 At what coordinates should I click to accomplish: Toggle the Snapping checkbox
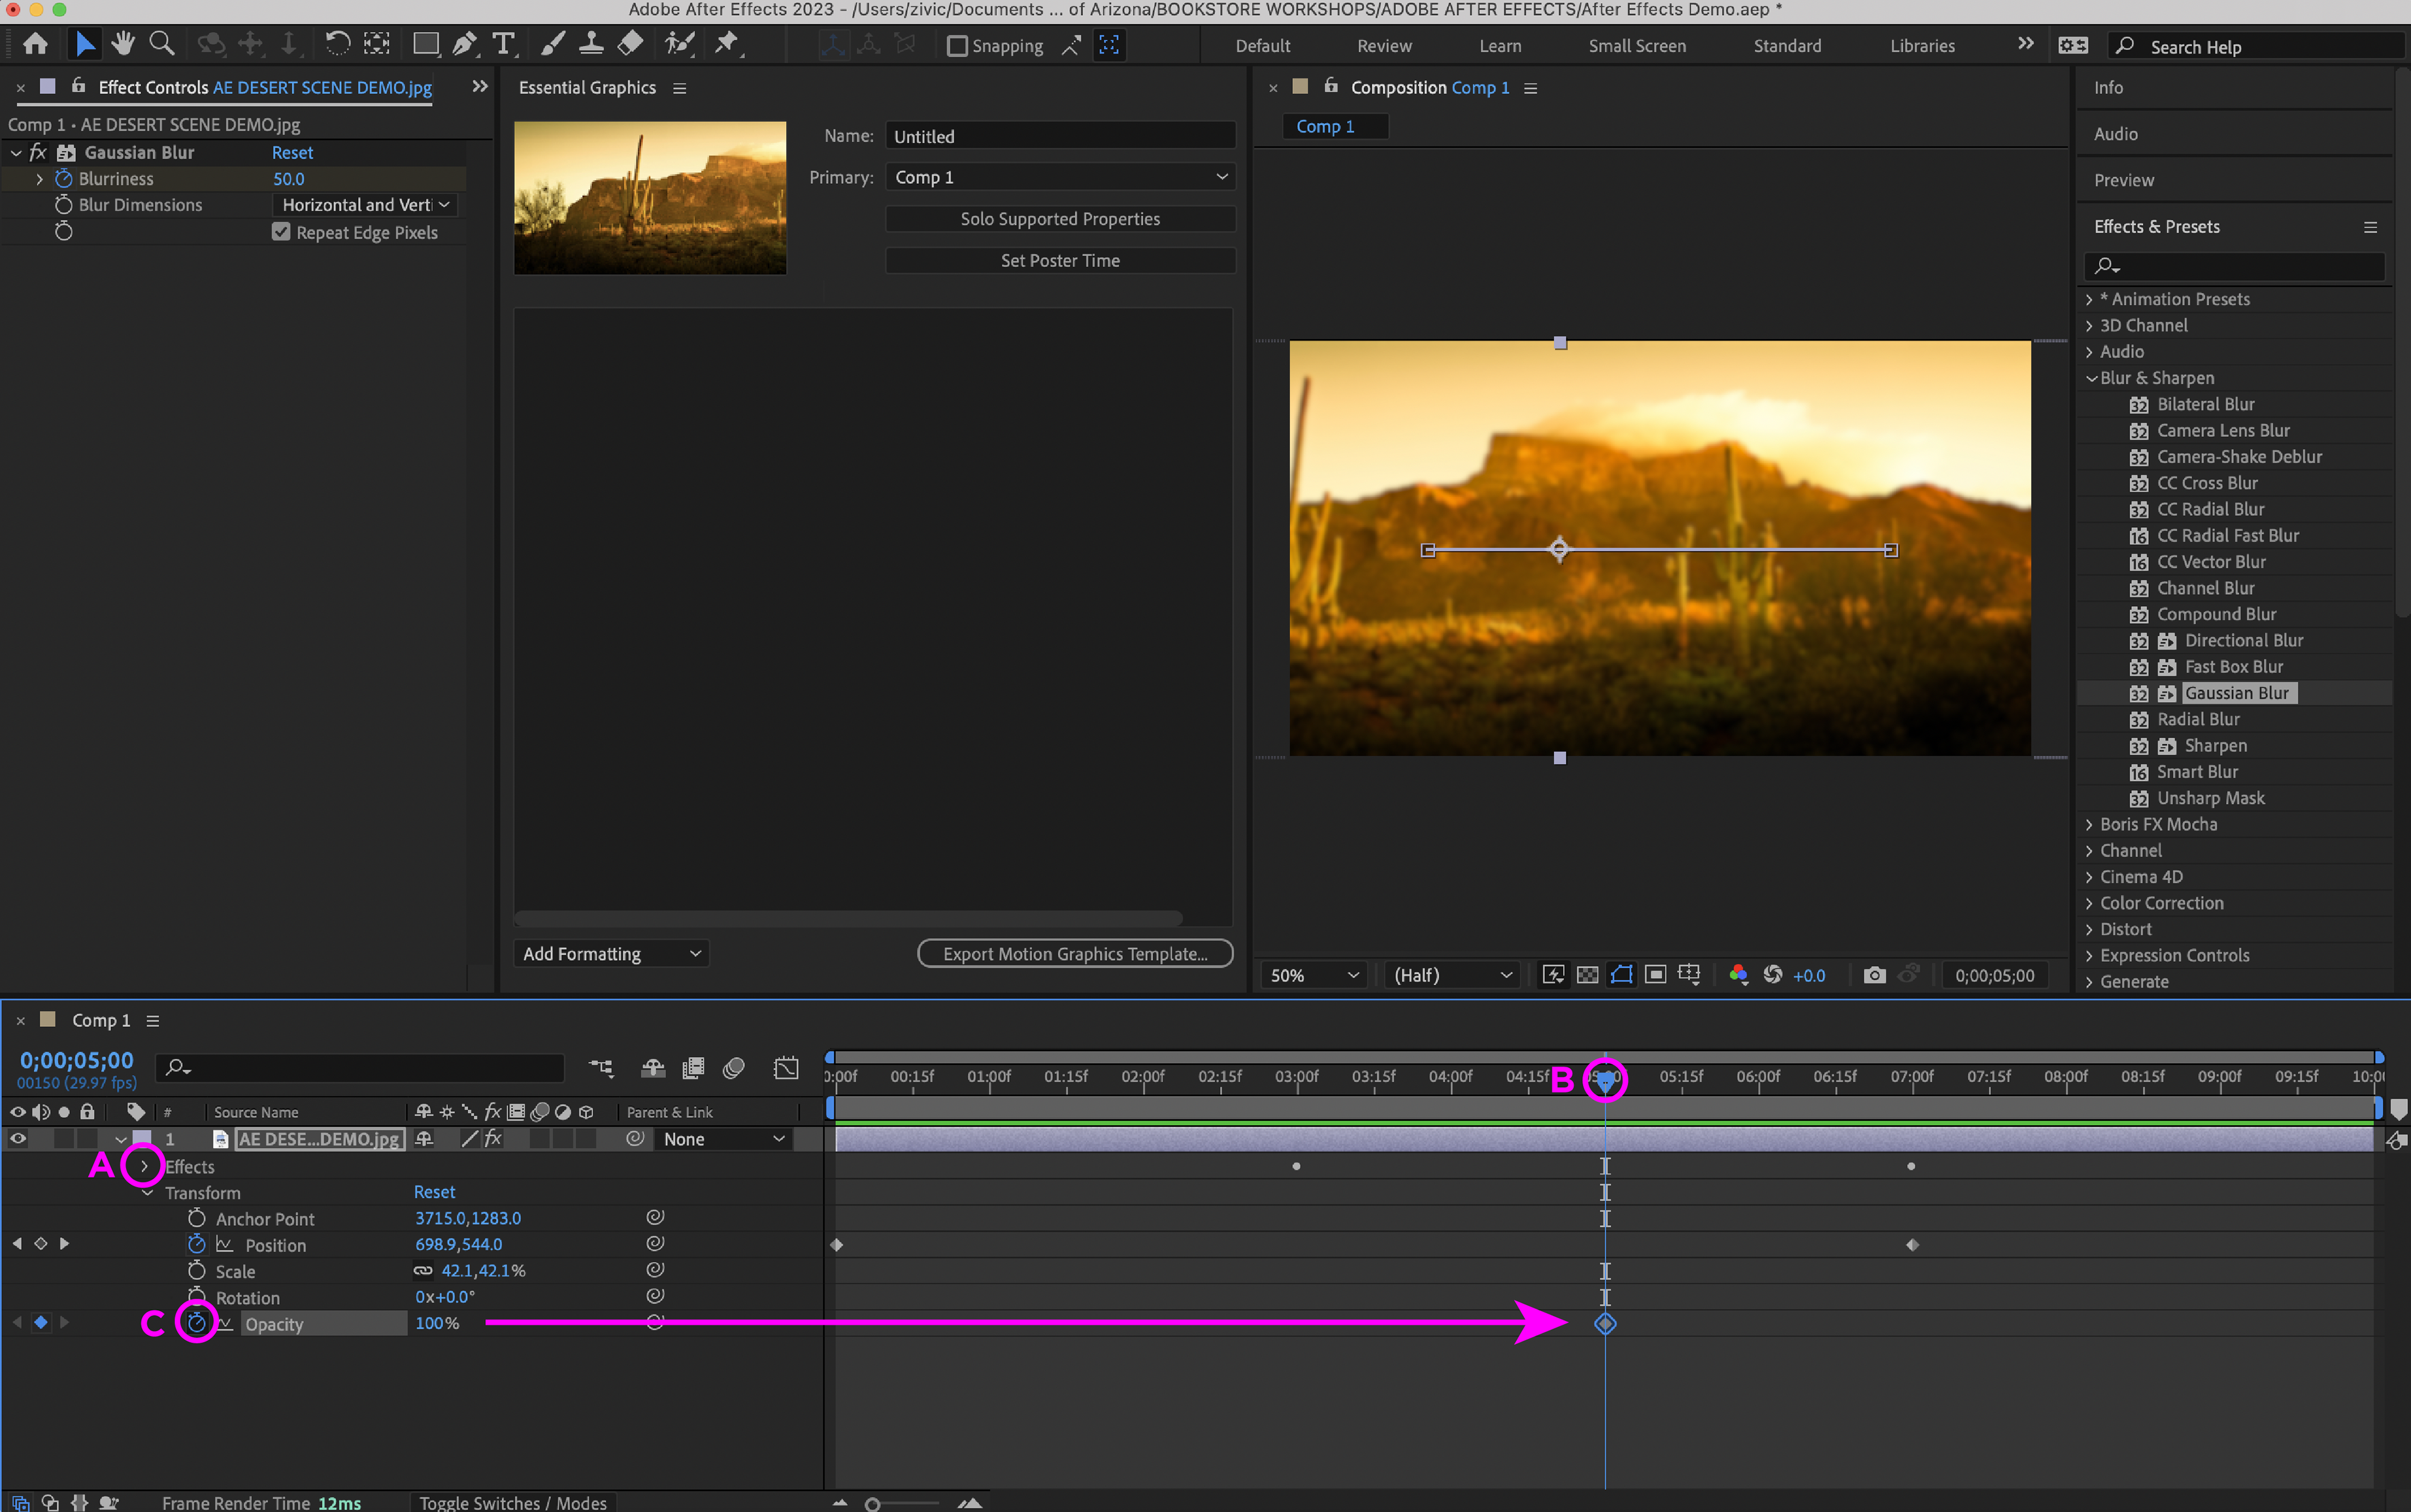coord(957,46)
